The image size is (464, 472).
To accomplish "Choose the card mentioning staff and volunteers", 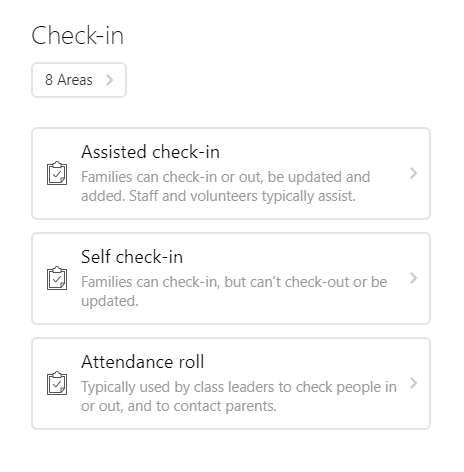I will click(231, 173).
